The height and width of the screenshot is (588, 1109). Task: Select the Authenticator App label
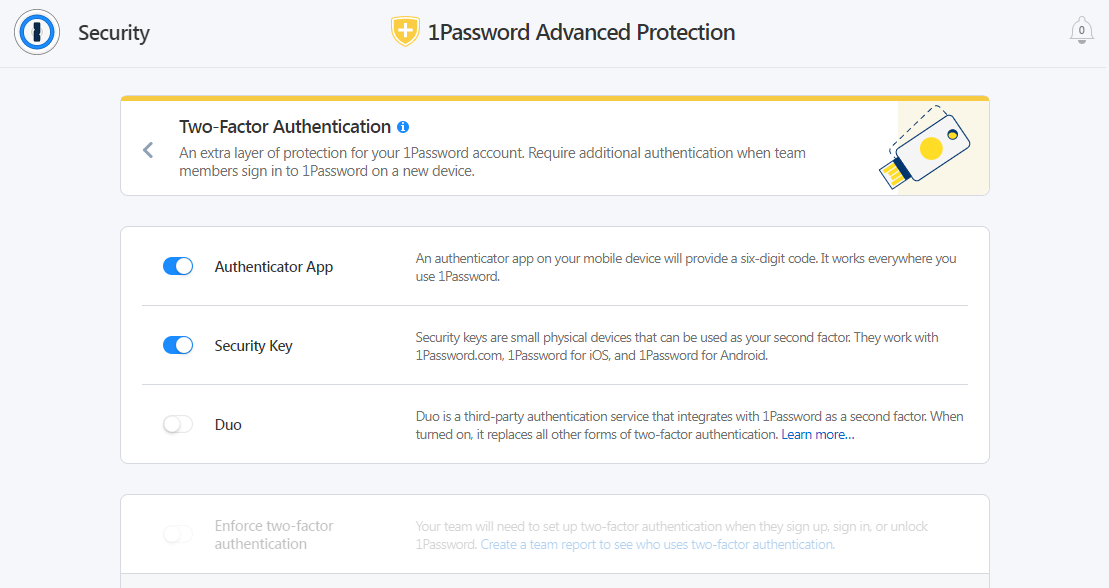pos(274,267)
